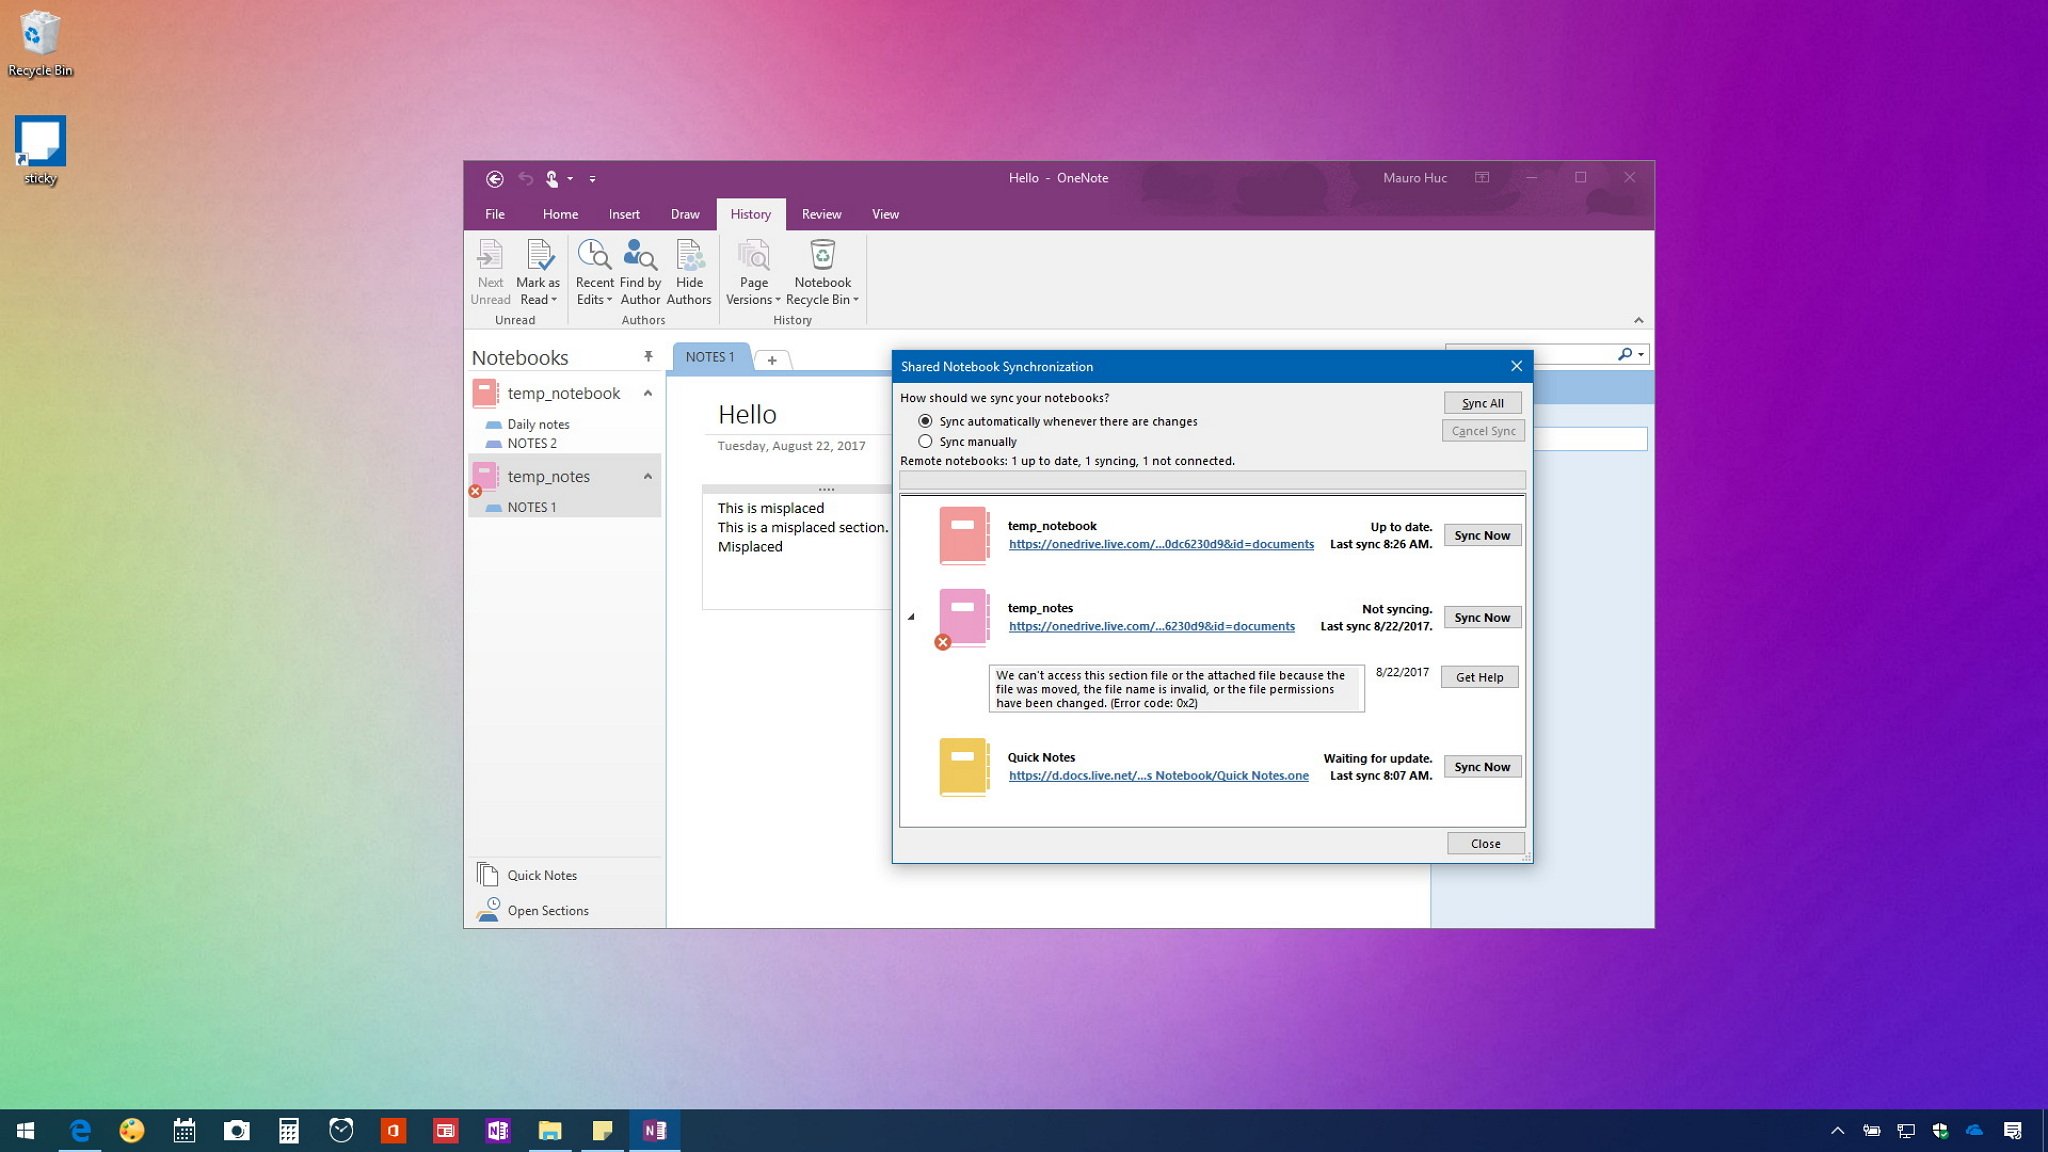This screenshot has height=1152, width=2048.
Task: Click Quick Notes in notebook panel
Action: coord(543,875)
